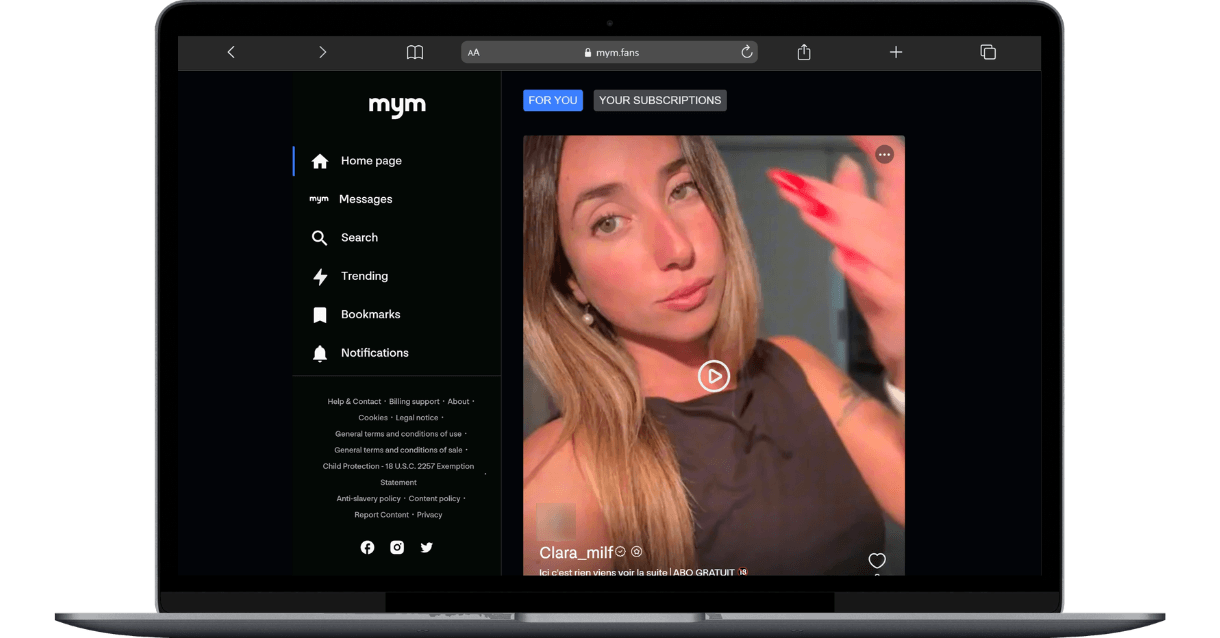Open the Instagram social icon
The width and height of the screenshot is (1220, 638).
(397, 547)
